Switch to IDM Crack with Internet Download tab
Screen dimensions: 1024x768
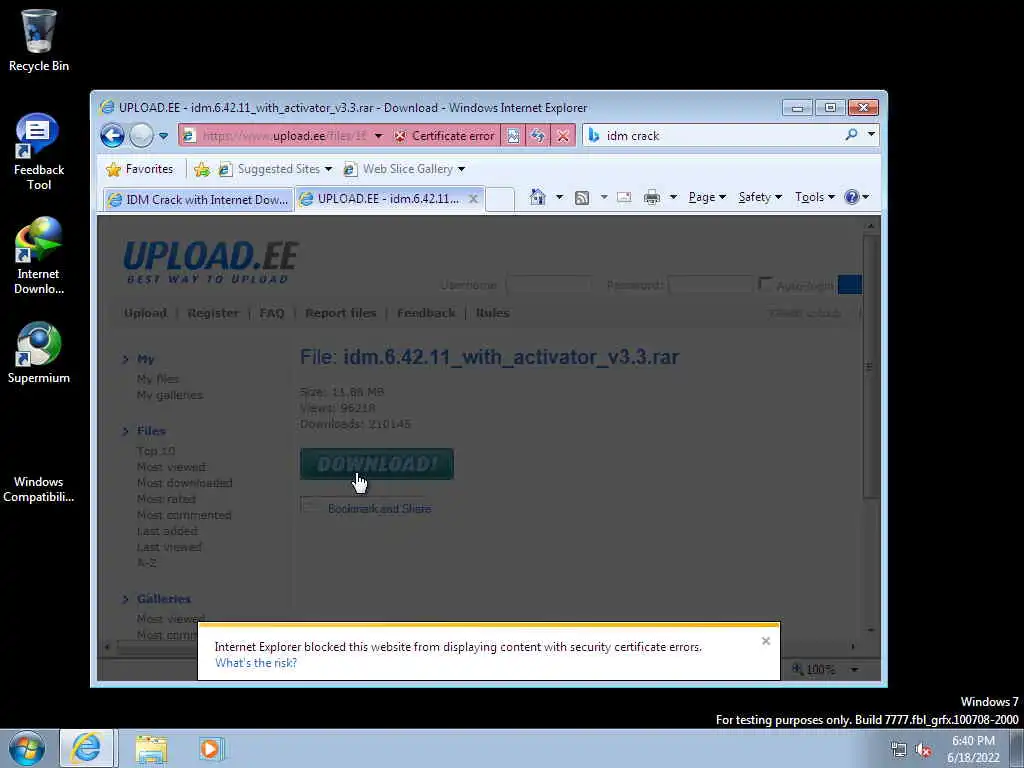pos(199,200)
